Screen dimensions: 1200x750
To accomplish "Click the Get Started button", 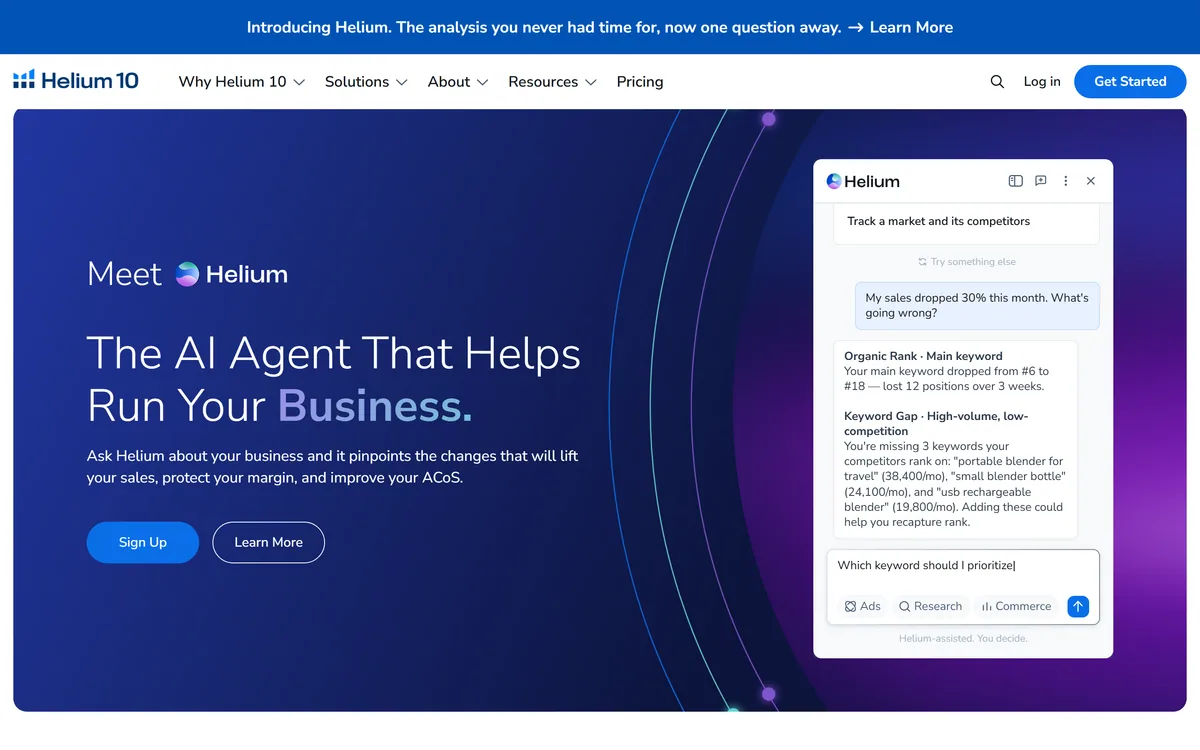I will point(1130,82).
